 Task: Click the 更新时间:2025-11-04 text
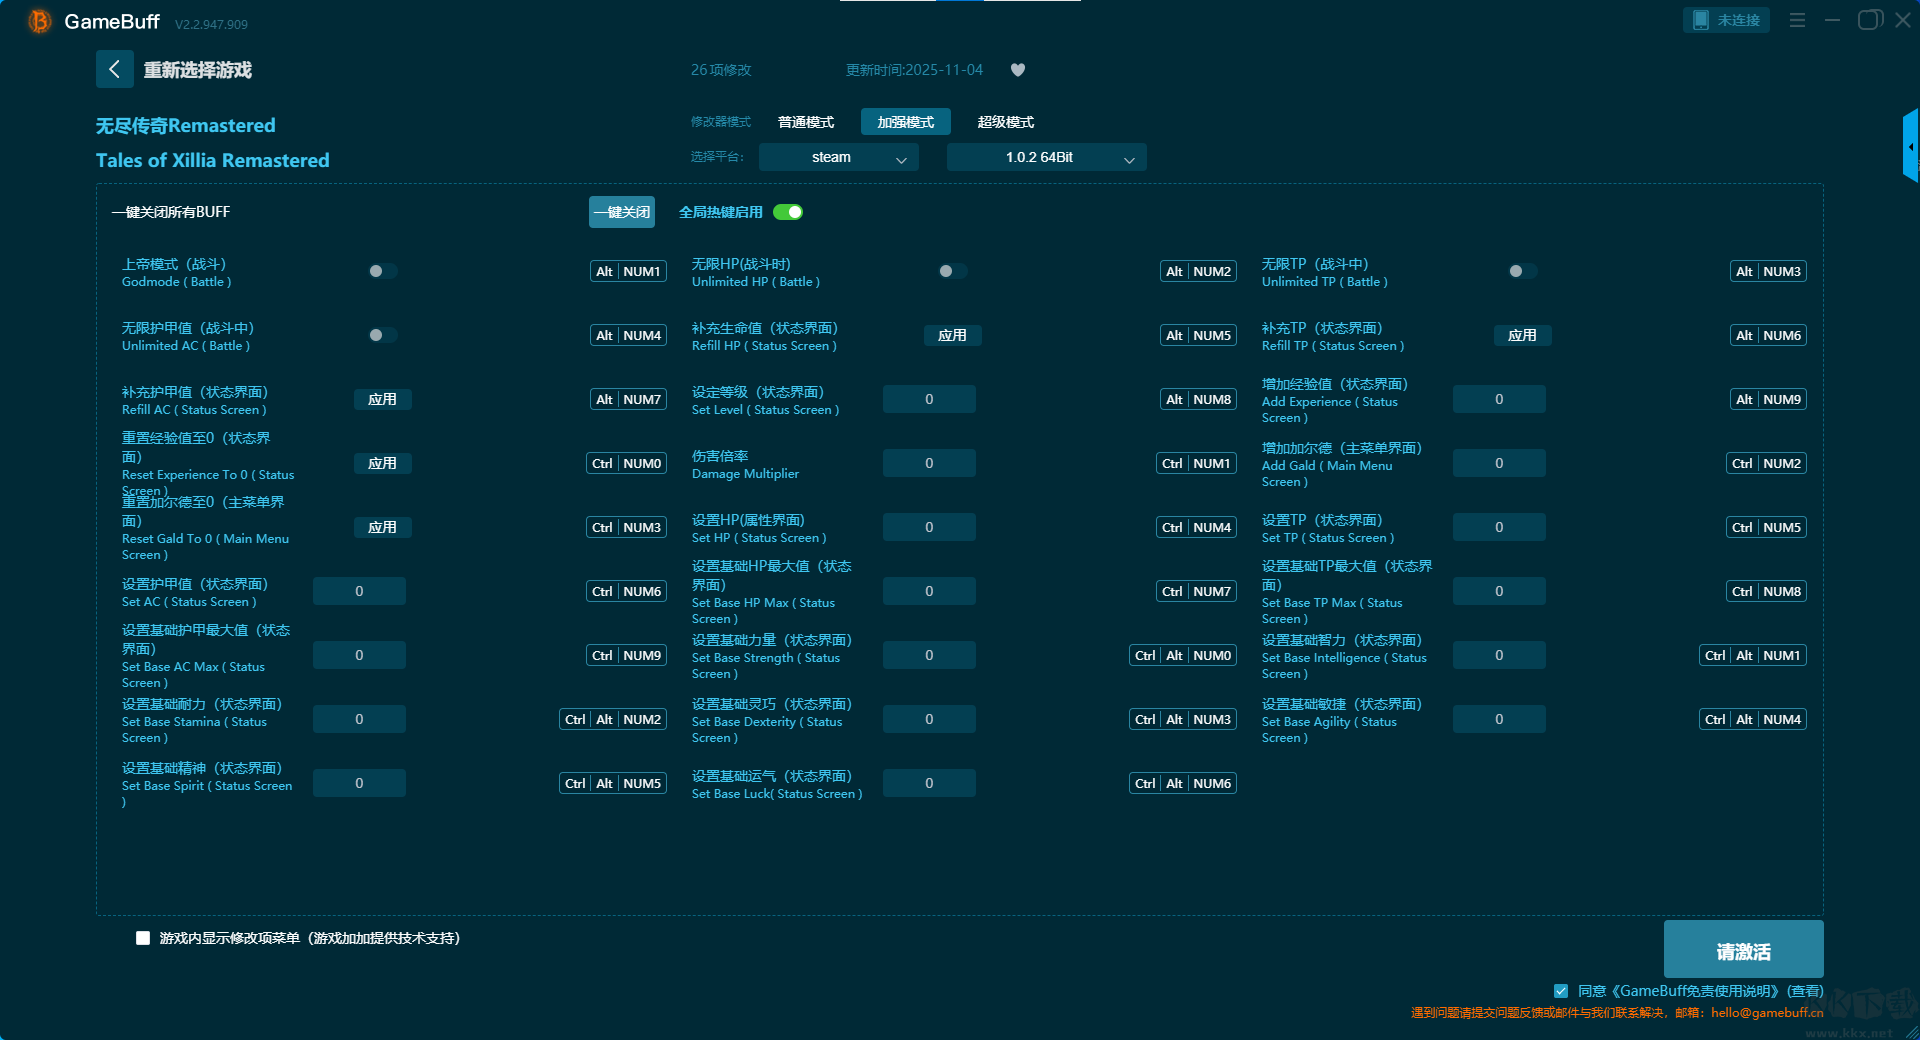[914, 70]
